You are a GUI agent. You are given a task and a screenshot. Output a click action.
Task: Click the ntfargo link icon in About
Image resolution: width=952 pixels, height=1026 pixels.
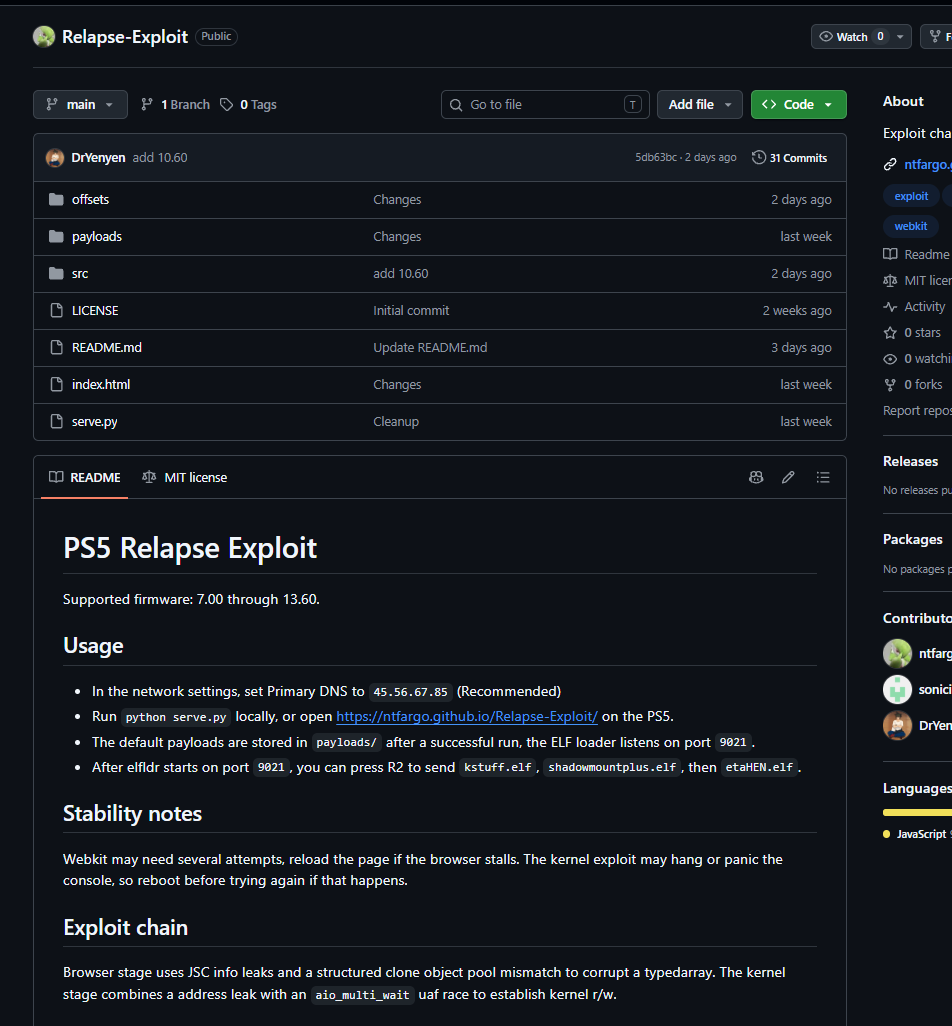coord(890,164)
